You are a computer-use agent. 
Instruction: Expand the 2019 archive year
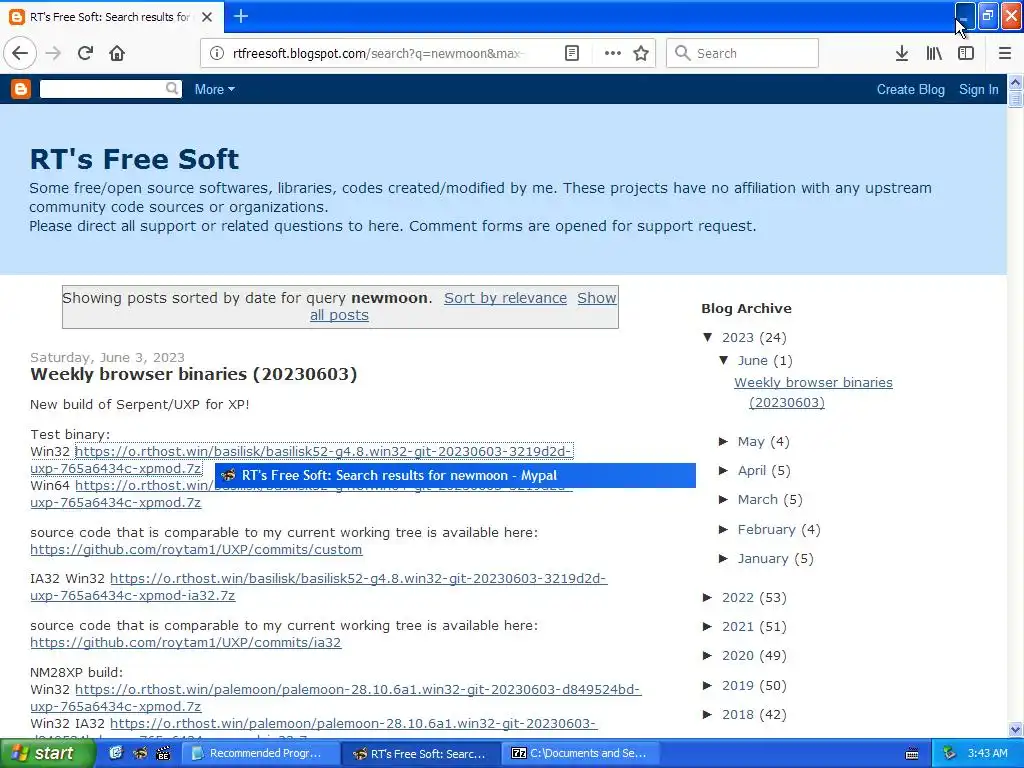click(708, 685)
